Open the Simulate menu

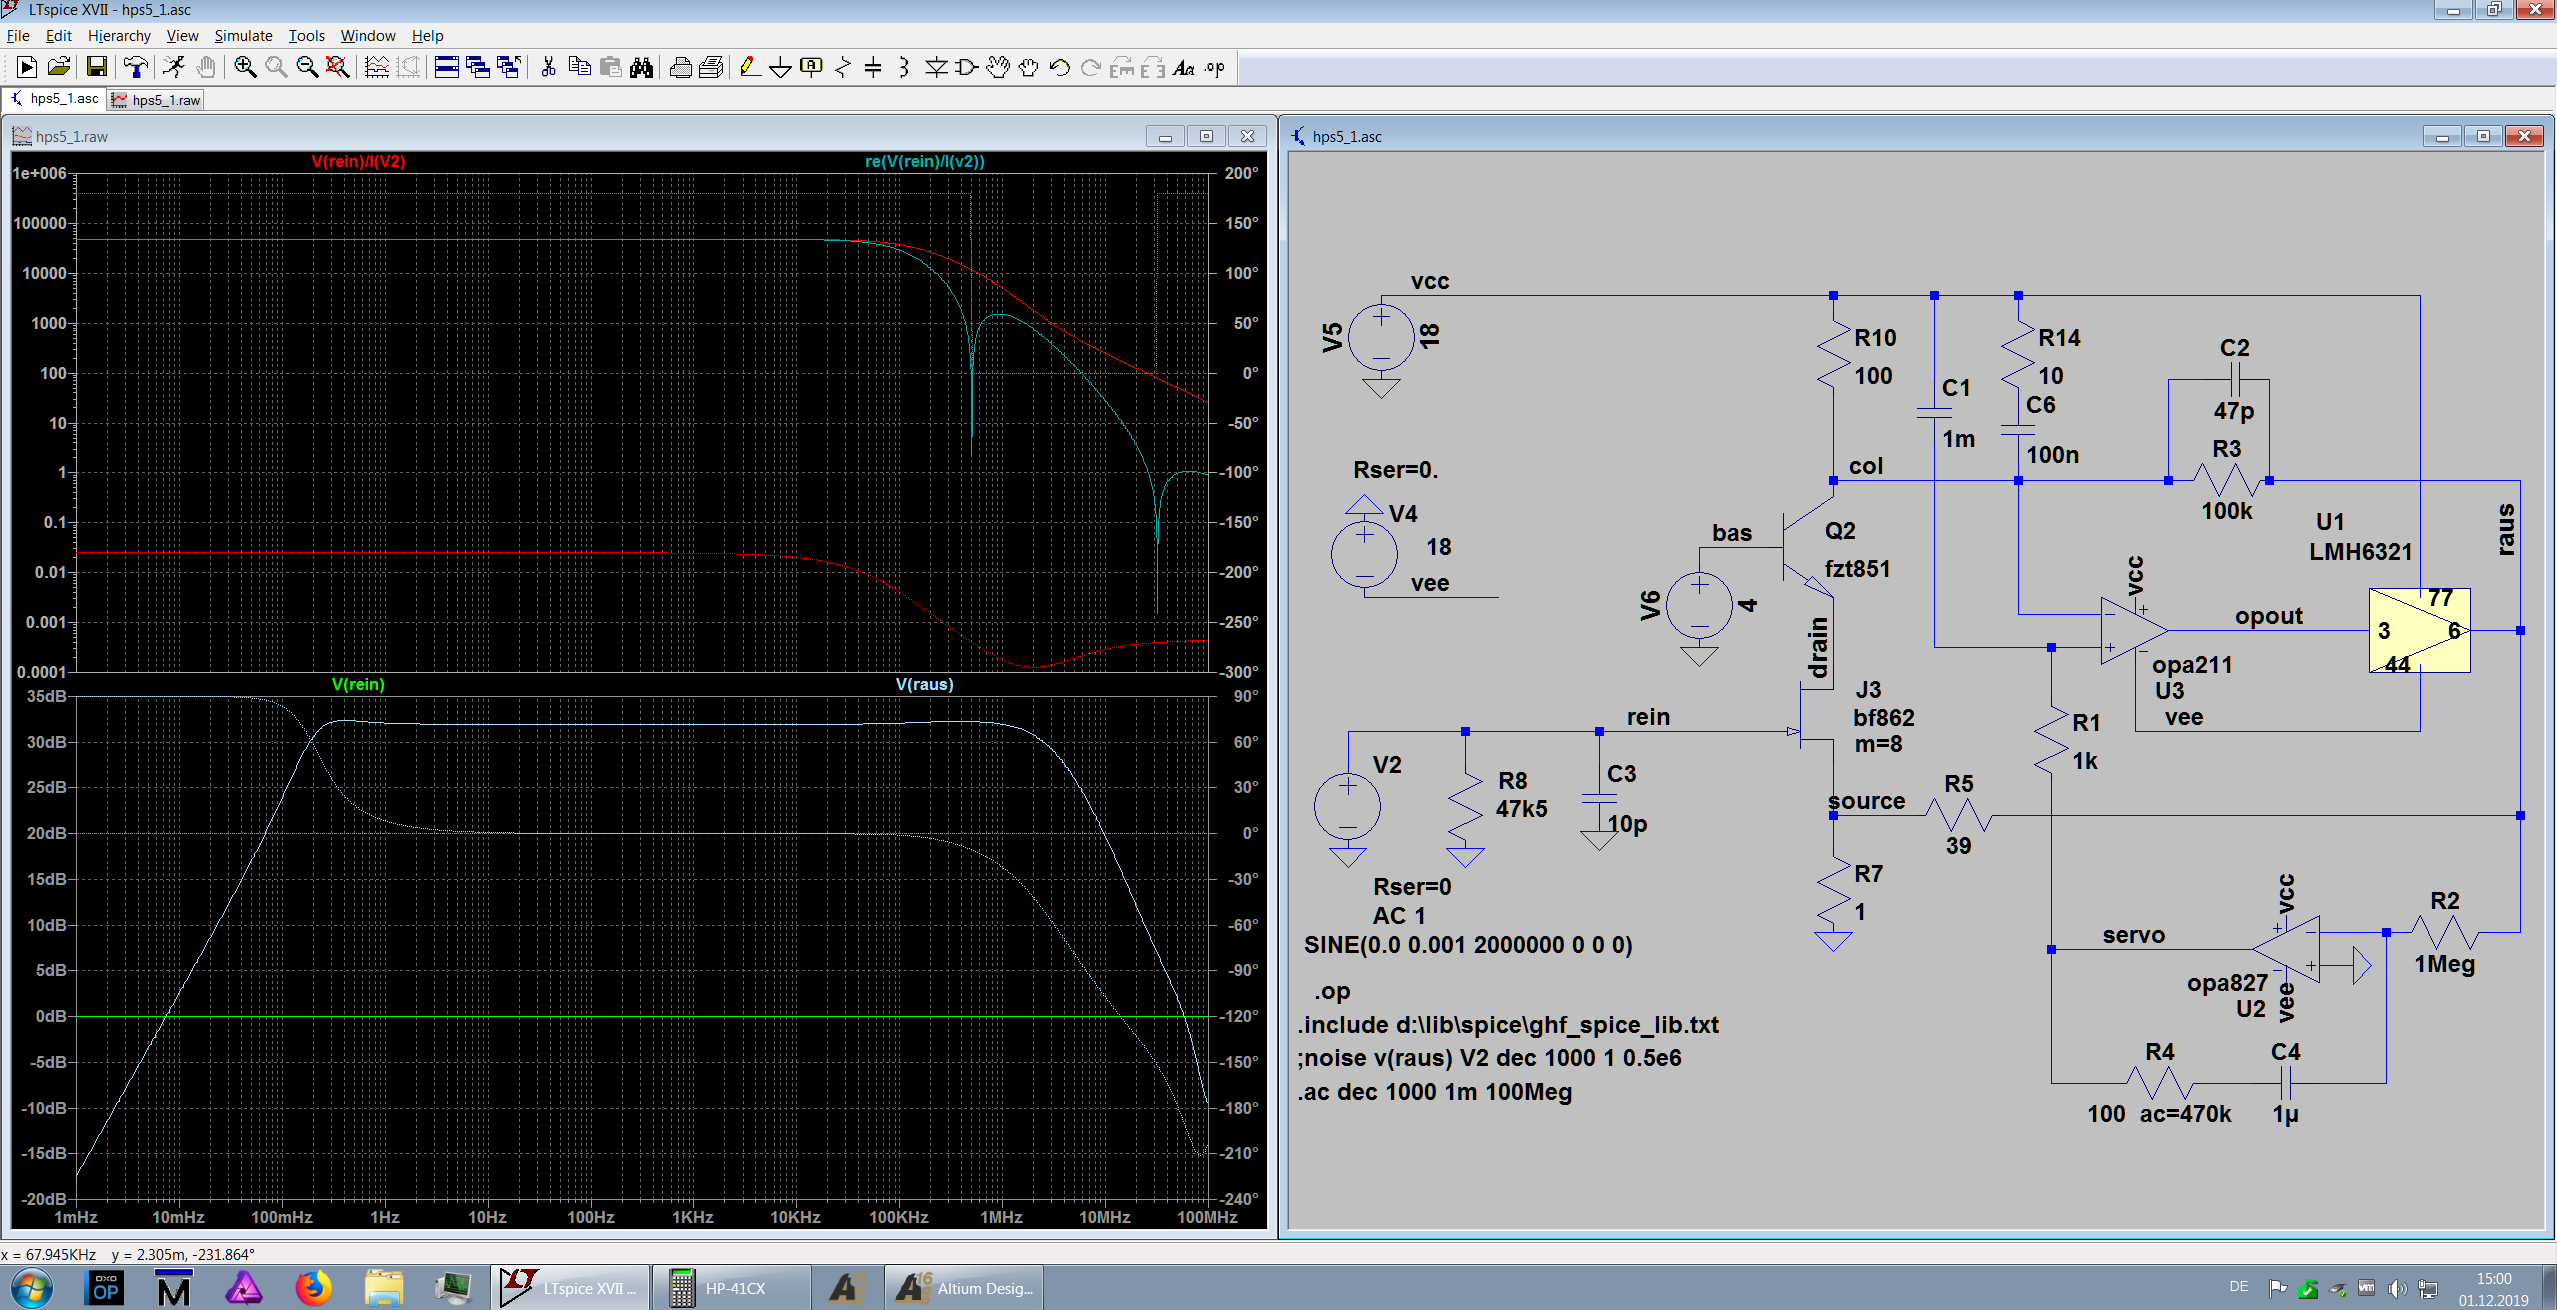[x=243, y=36]
